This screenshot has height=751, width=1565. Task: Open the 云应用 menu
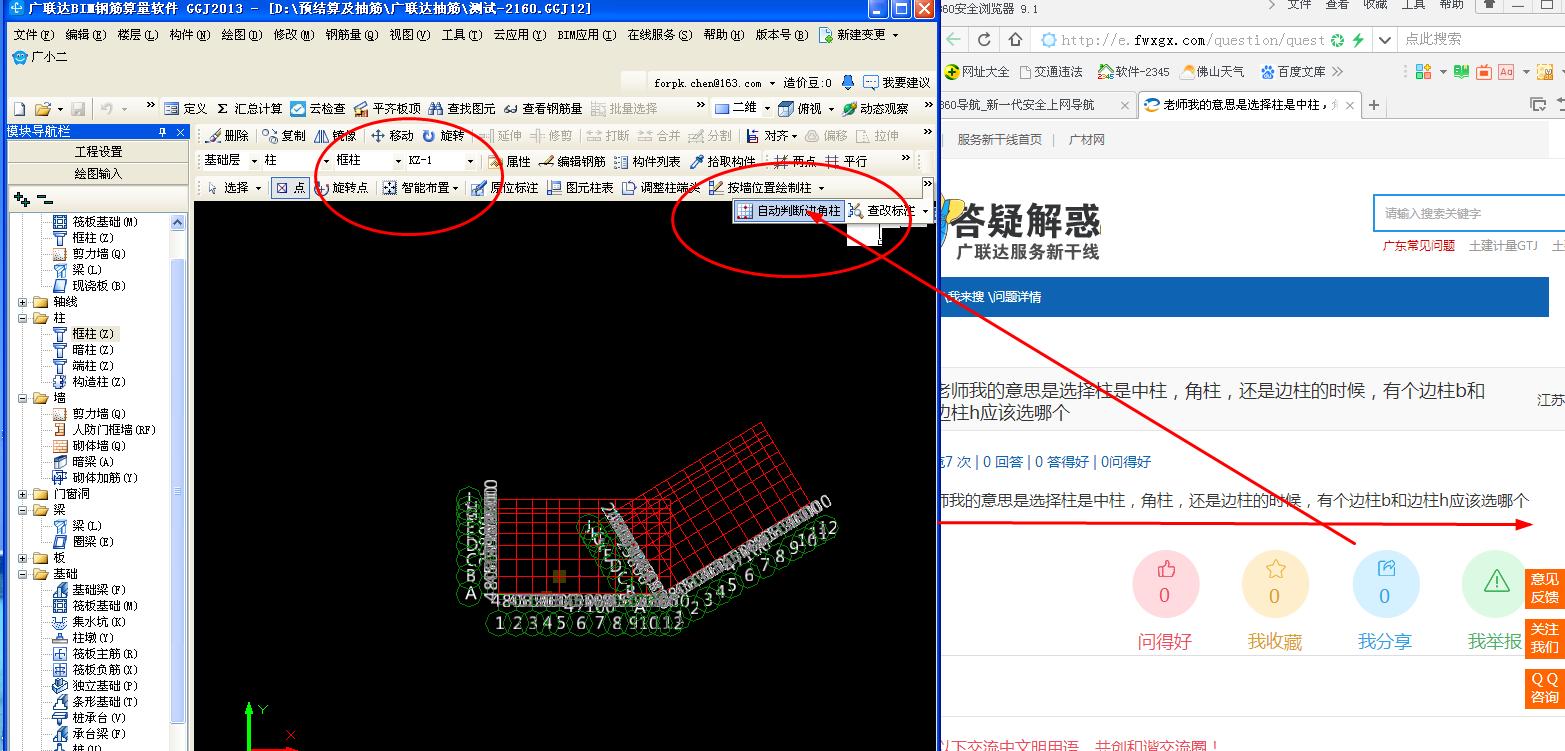(x=520, y=35)
